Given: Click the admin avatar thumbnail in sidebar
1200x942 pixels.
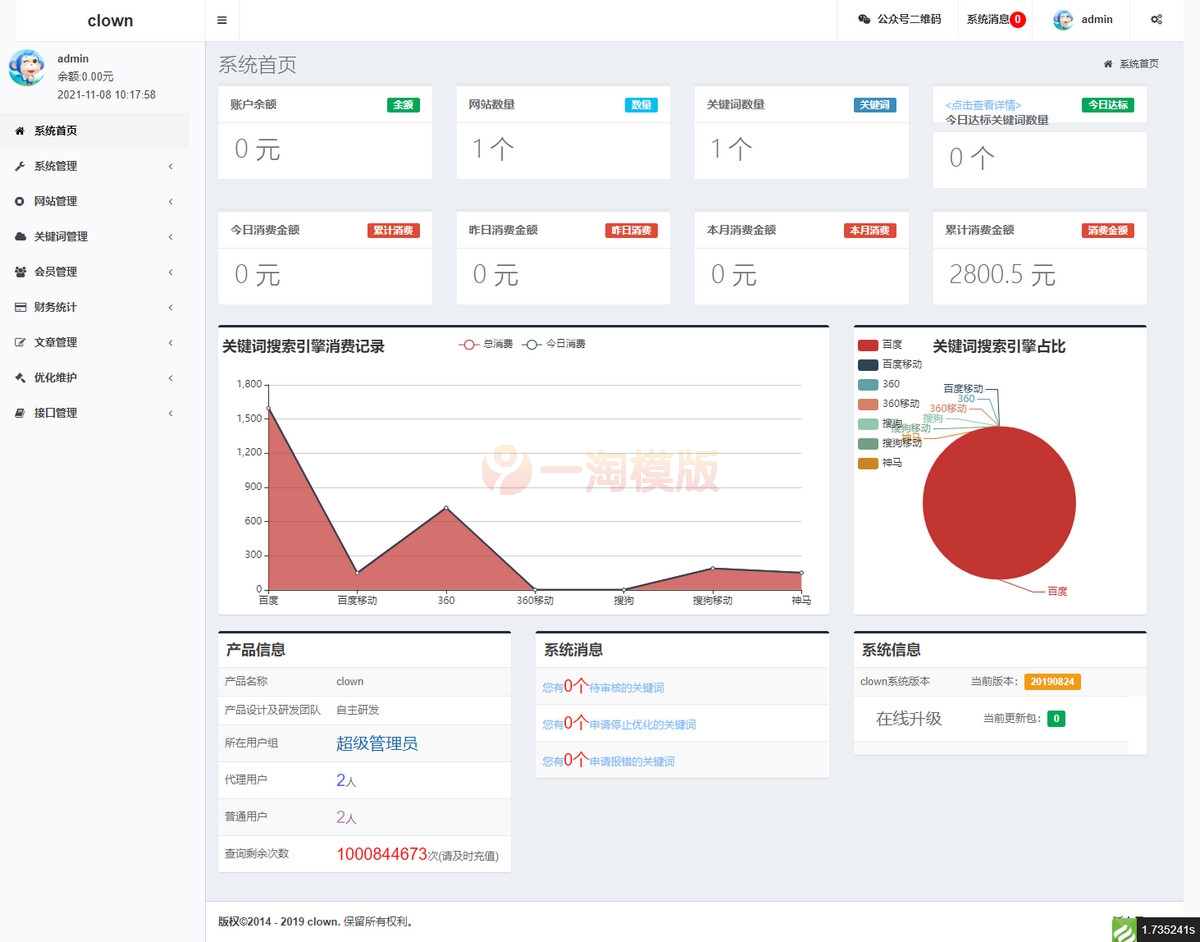Looking at the screenshot, I should pyautogui.click(x=28, y=70).
